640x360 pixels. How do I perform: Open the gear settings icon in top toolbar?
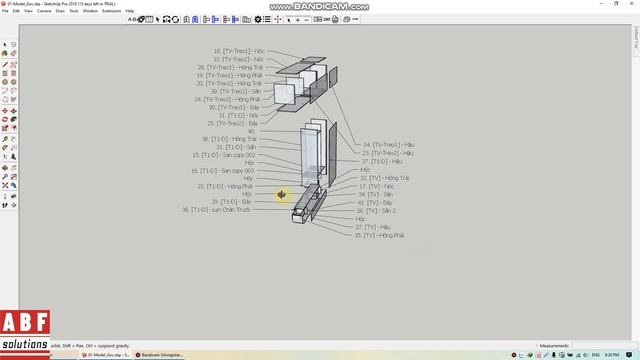(x=258, y=19)
